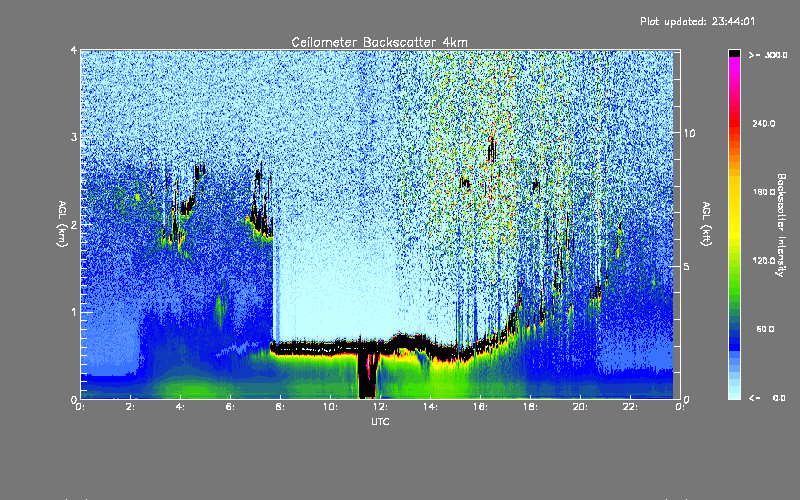Image resolution: width=800 pixels, height=500 pixels.
Task: Click the right axis label 'AGL (kft)'
Action: 706,224
